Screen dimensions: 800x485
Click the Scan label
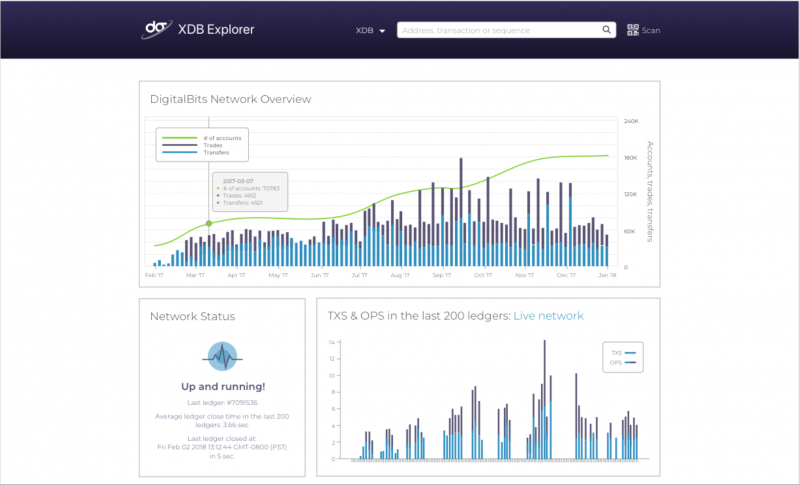tap(651, 31)
